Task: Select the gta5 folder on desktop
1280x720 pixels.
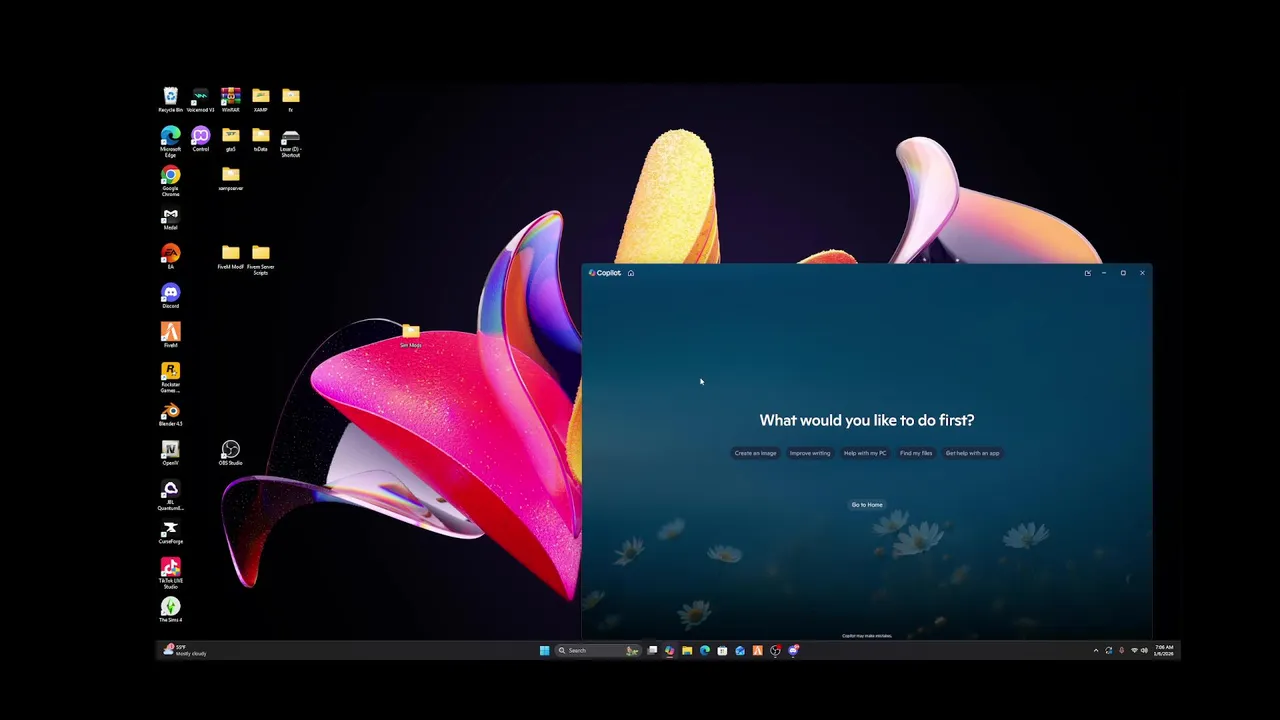Action: (230, 139)
